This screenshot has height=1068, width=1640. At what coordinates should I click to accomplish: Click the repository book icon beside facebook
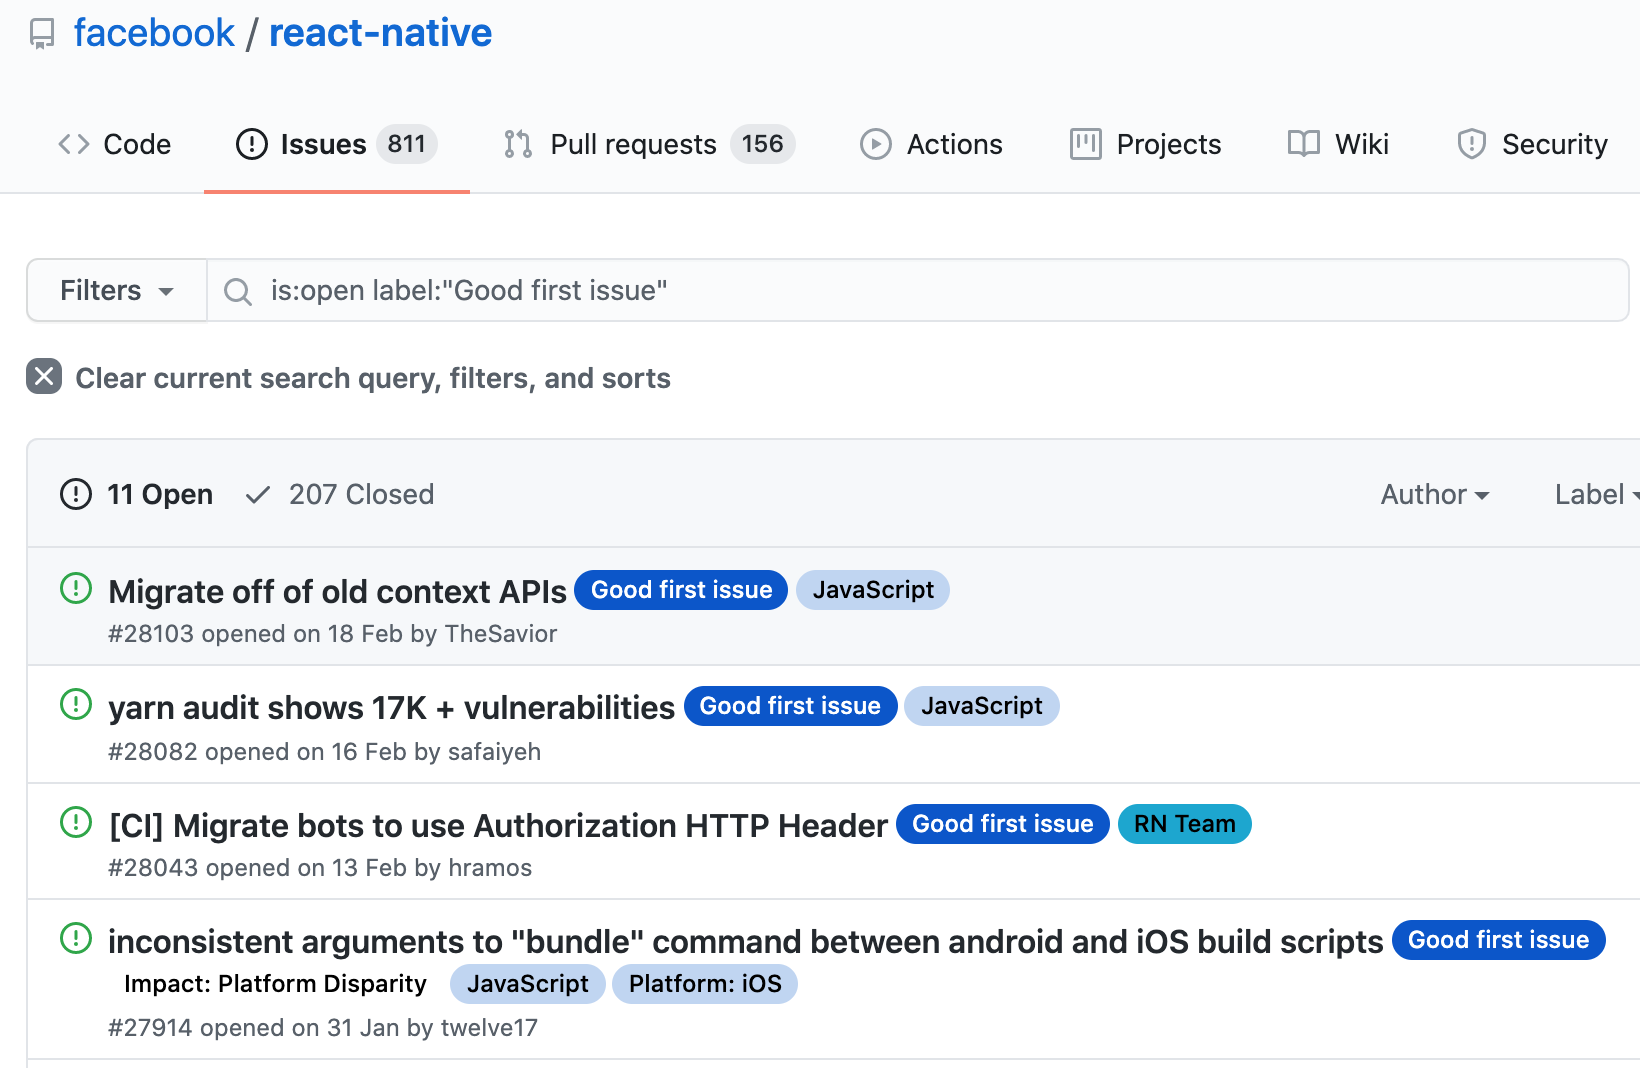coord(42,35)
